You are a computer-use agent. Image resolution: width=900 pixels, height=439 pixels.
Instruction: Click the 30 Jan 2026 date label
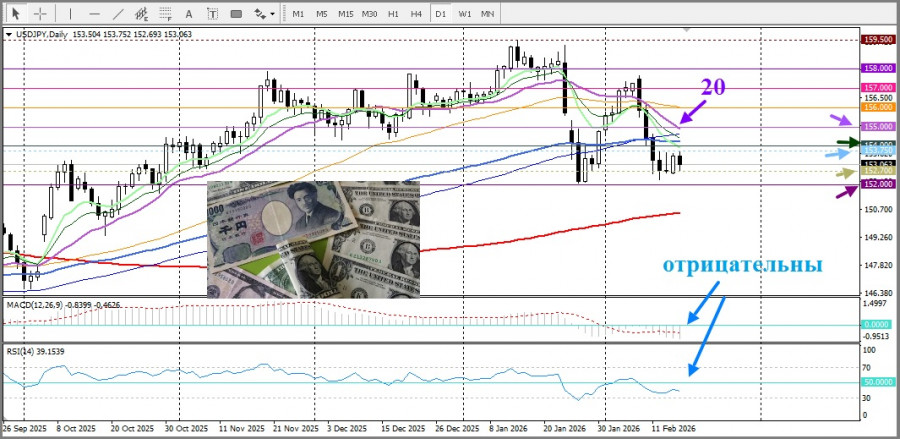coord(618,429)
